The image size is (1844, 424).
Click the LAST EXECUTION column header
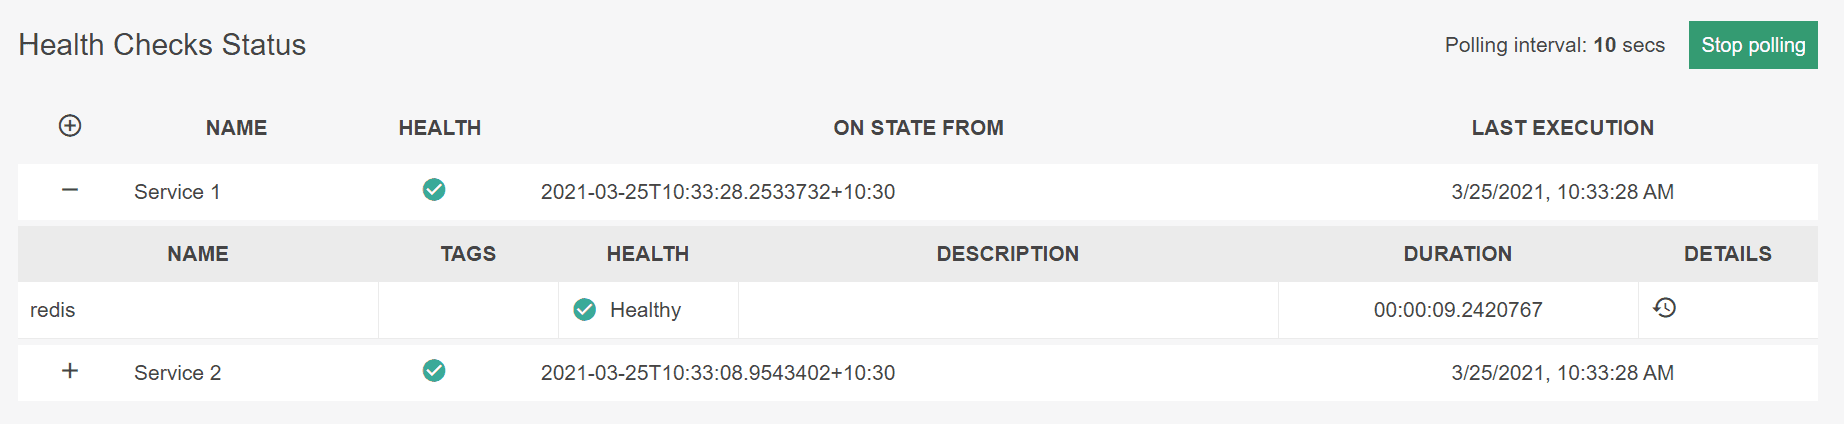click(1563, 128)
